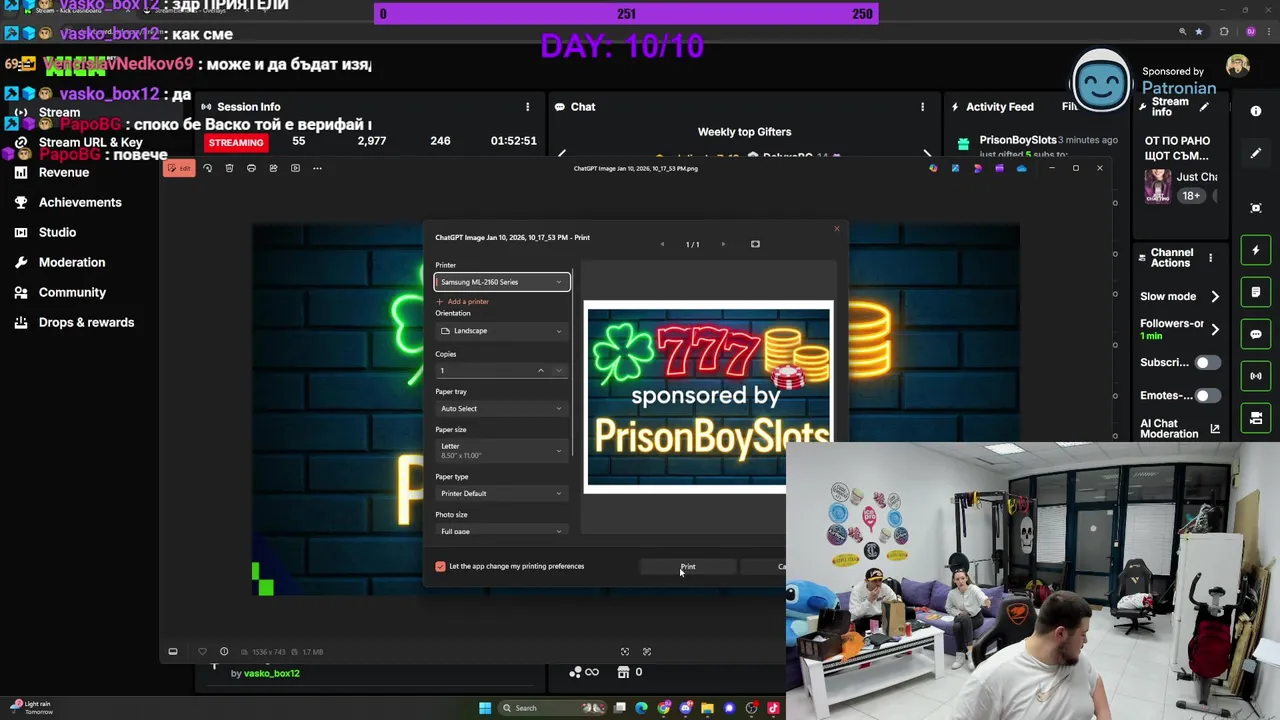Viewport: 1280px width, 720px height.
Task: Favorite the image with heart icon
Action: tap(202, 651)
